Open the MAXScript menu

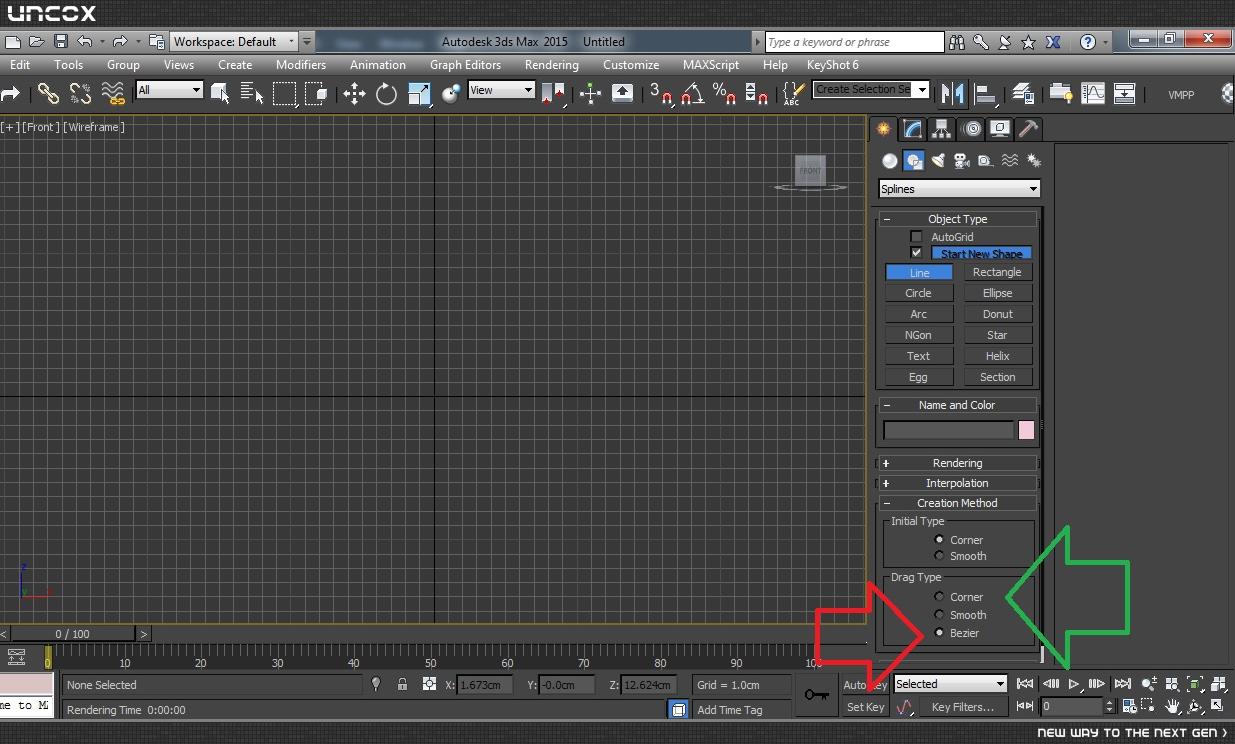(711, 64)
